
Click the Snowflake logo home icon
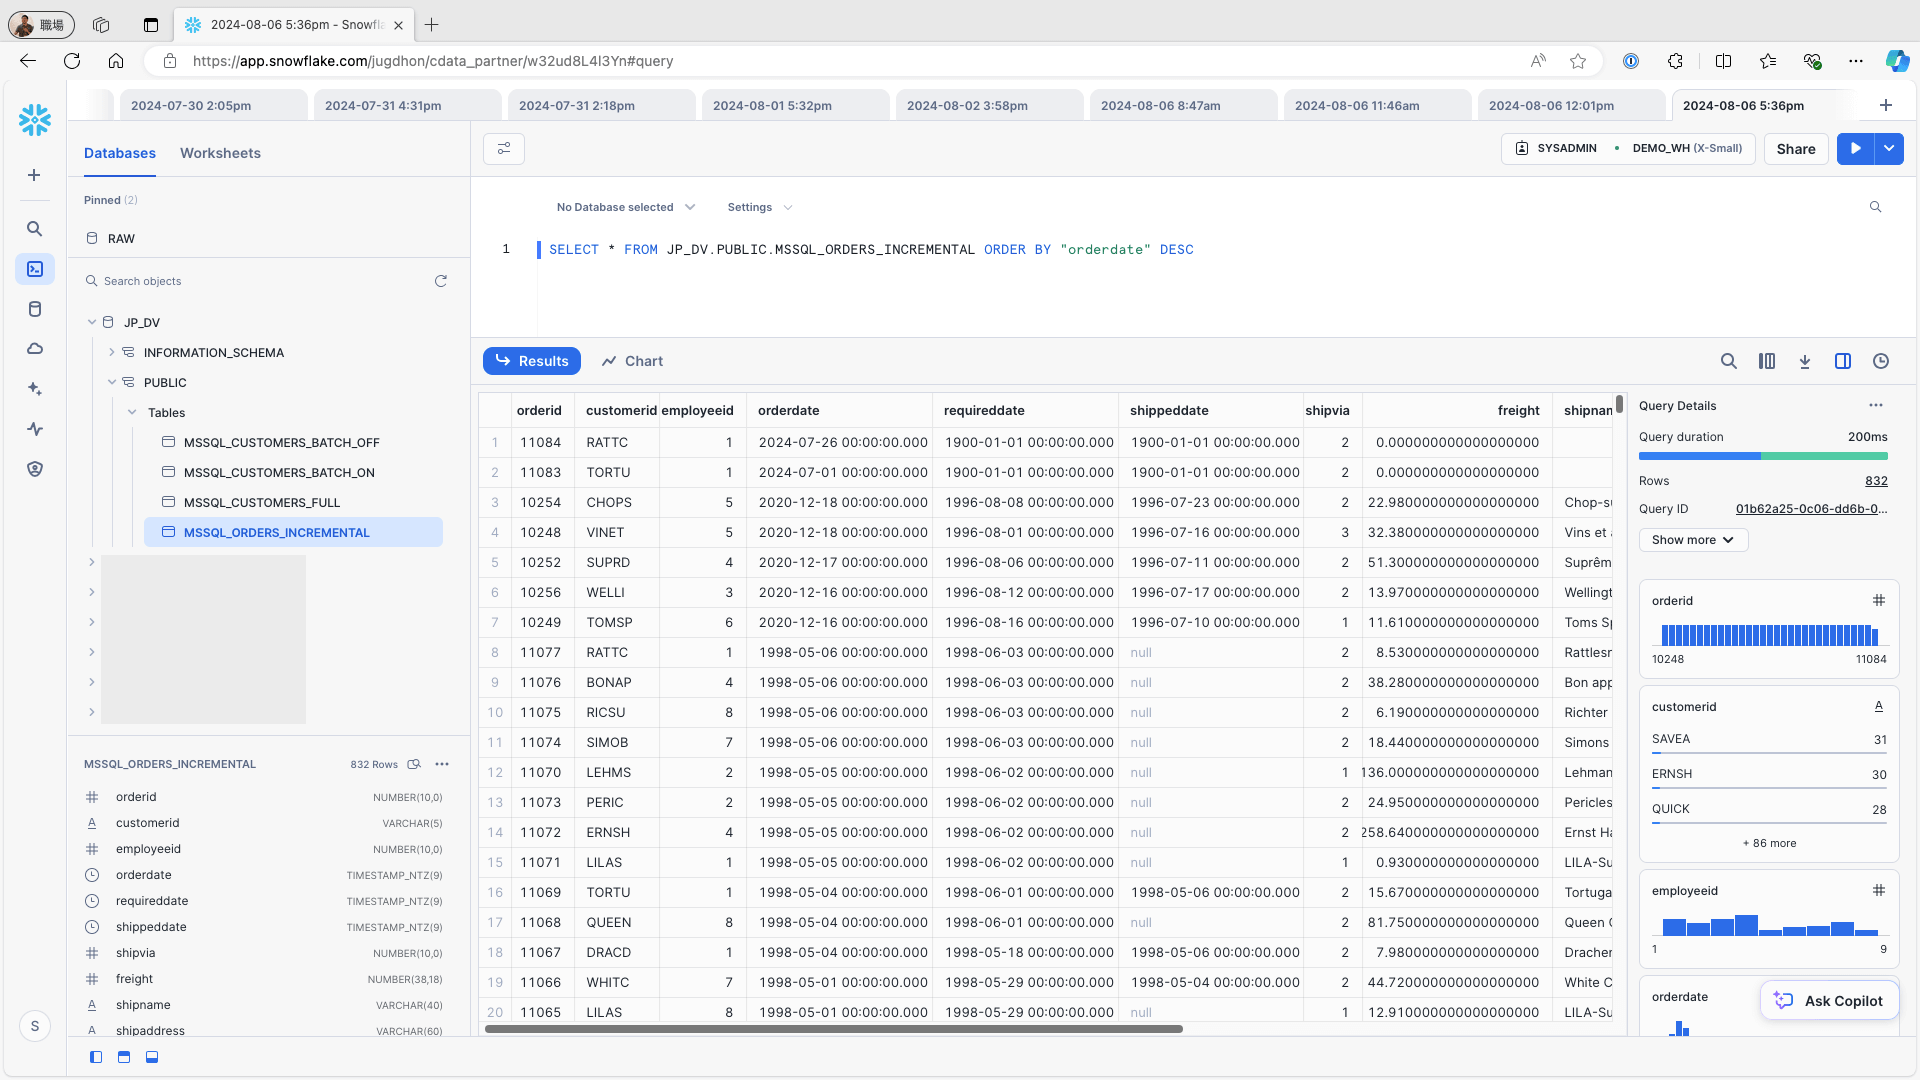[x=35, y=120]
